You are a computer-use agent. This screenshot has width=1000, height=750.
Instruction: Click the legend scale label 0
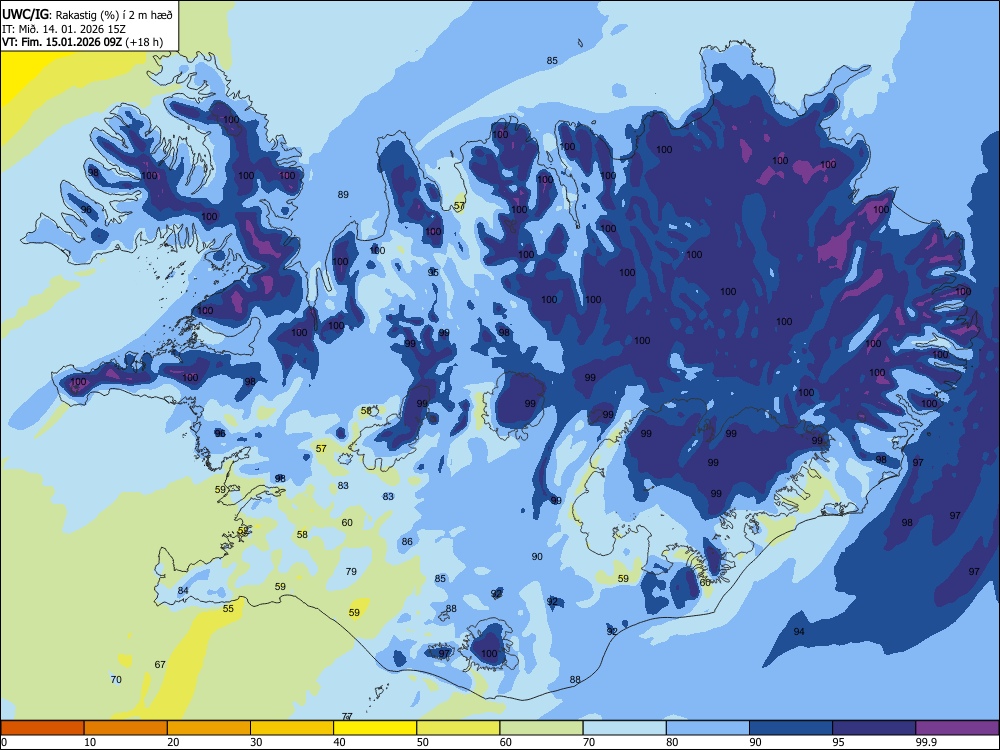pyautogui.click(x=4, y=742)
